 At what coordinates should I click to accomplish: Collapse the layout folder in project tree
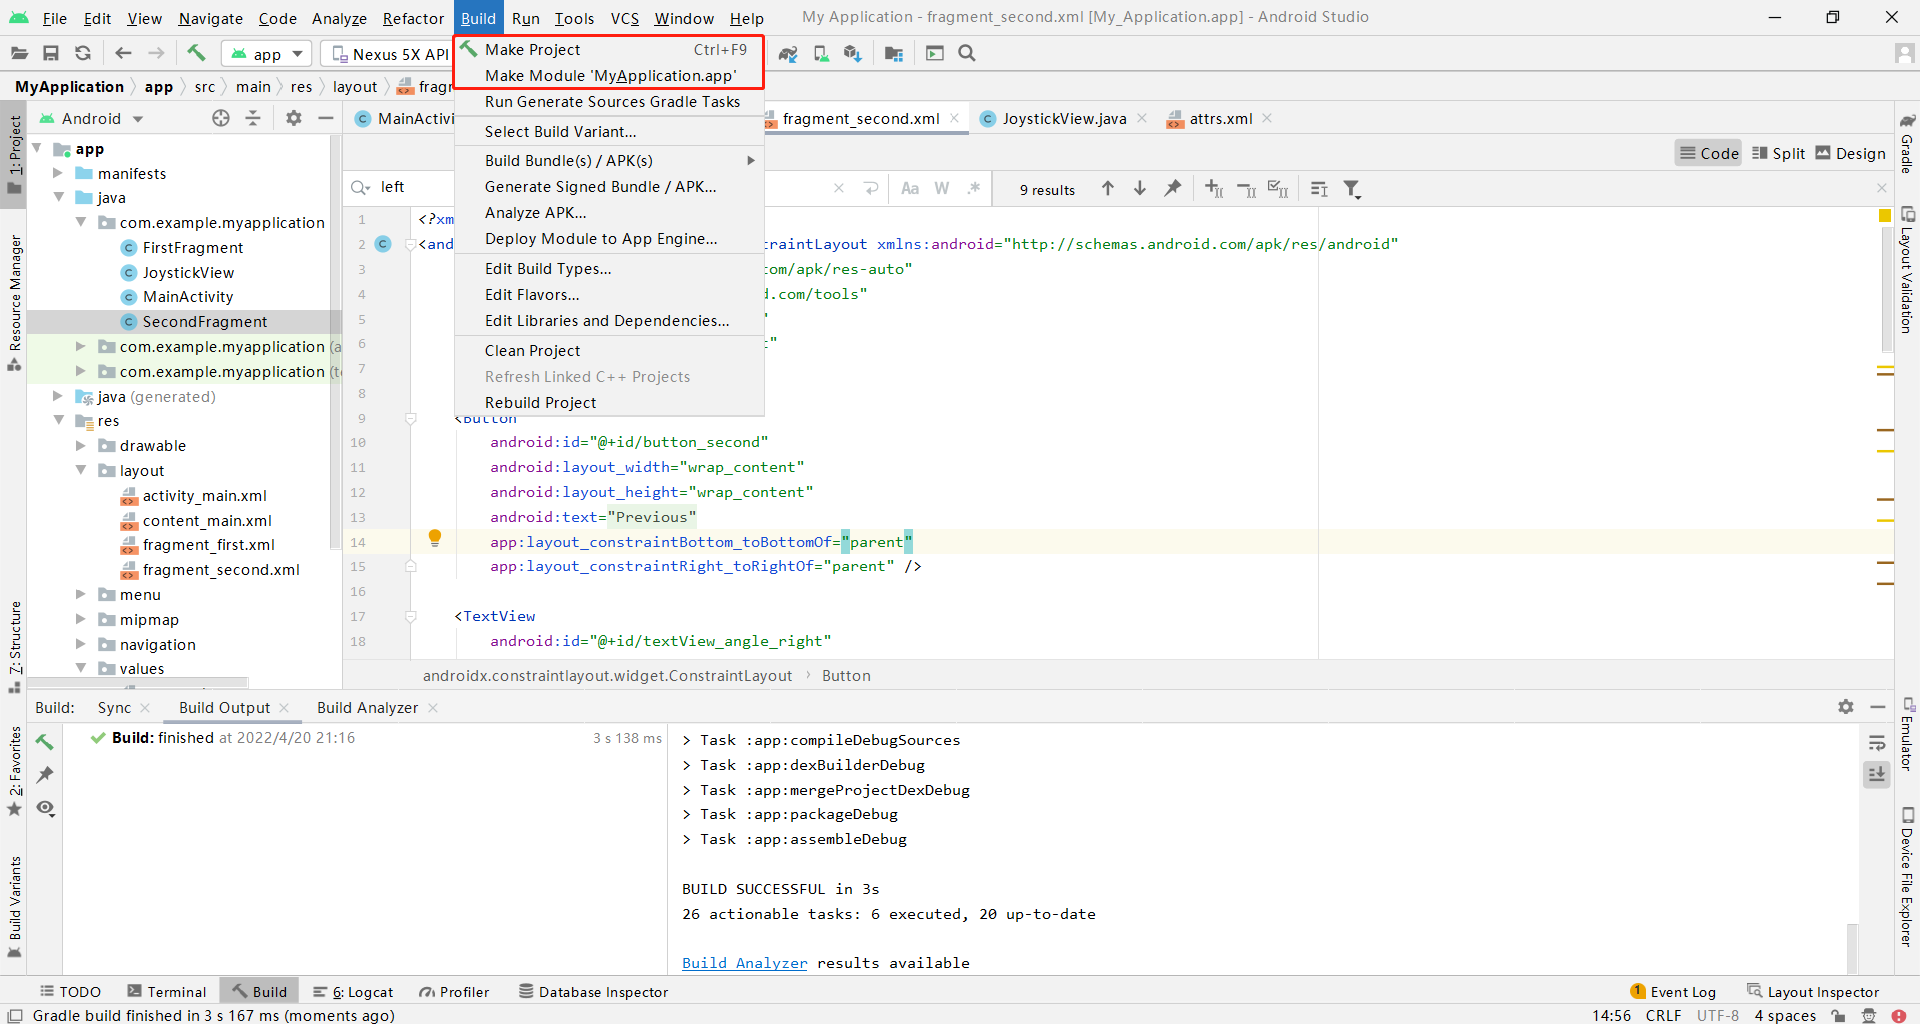point(80,470)
